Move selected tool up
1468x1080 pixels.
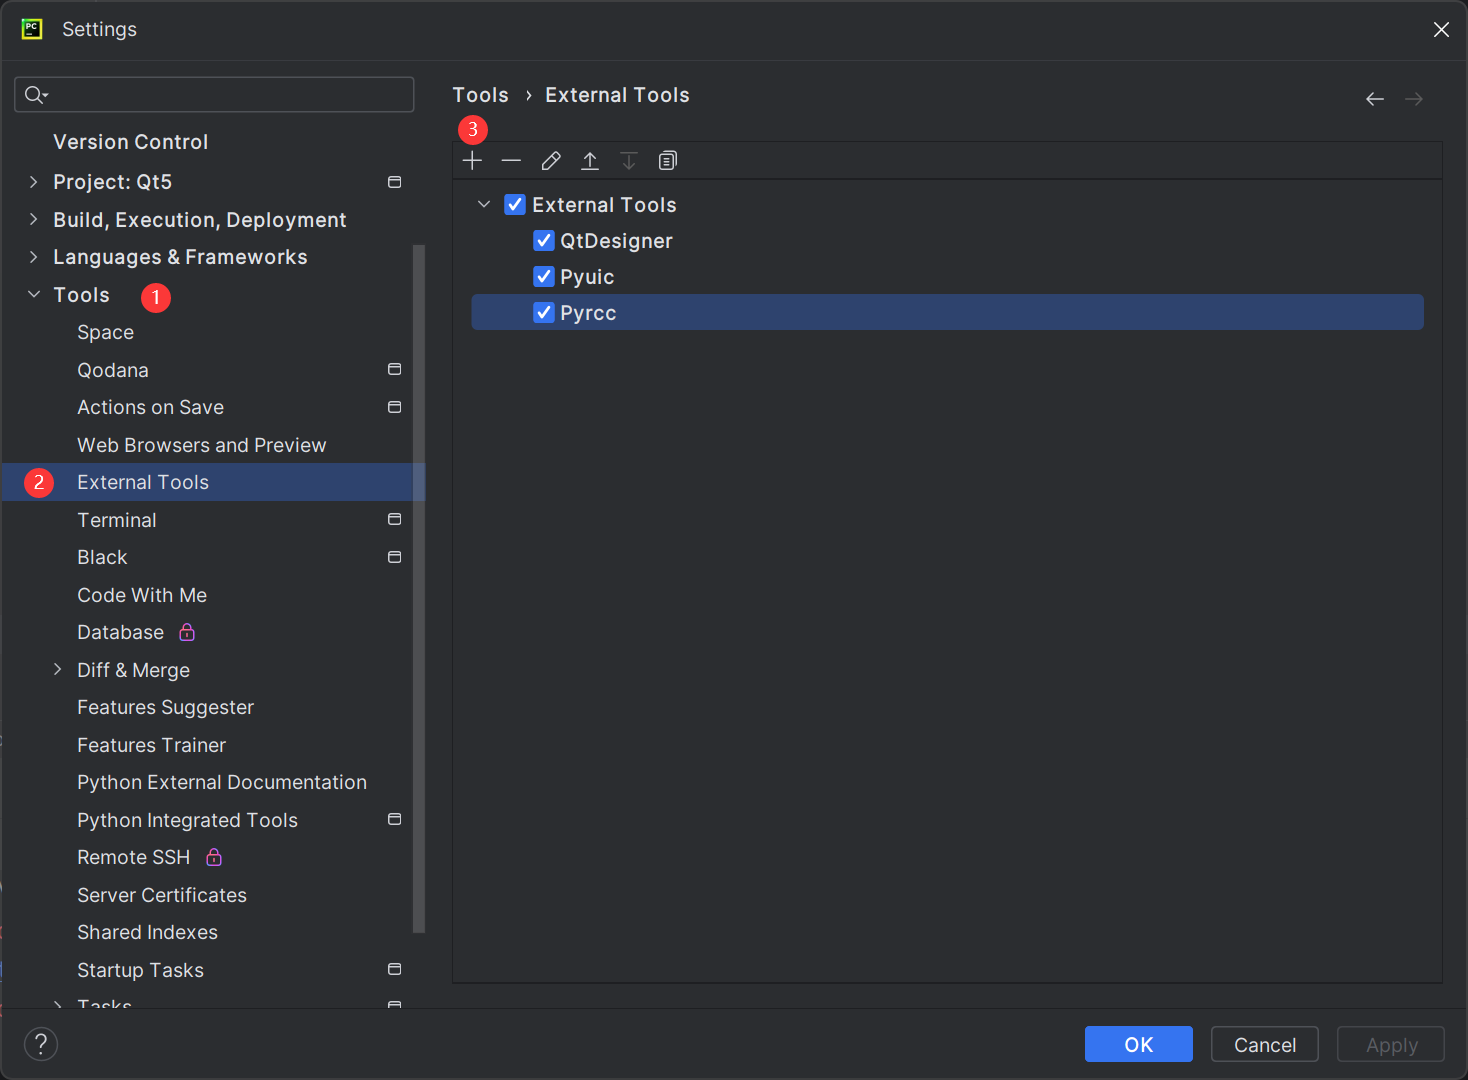pyautogui.click(x=590, y=161)
